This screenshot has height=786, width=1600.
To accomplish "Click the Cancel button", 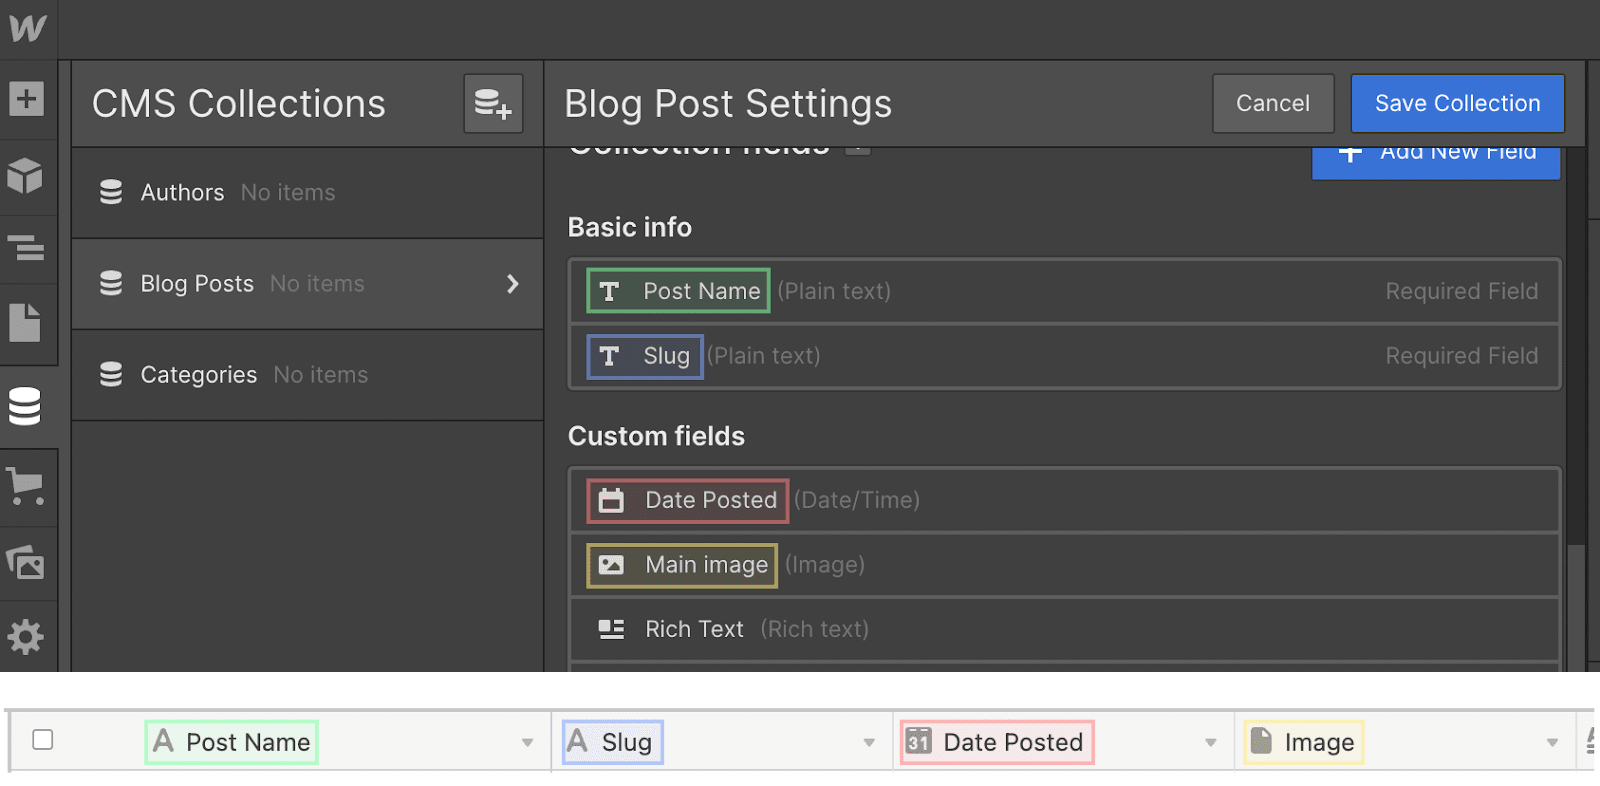I will [1272, 103].
